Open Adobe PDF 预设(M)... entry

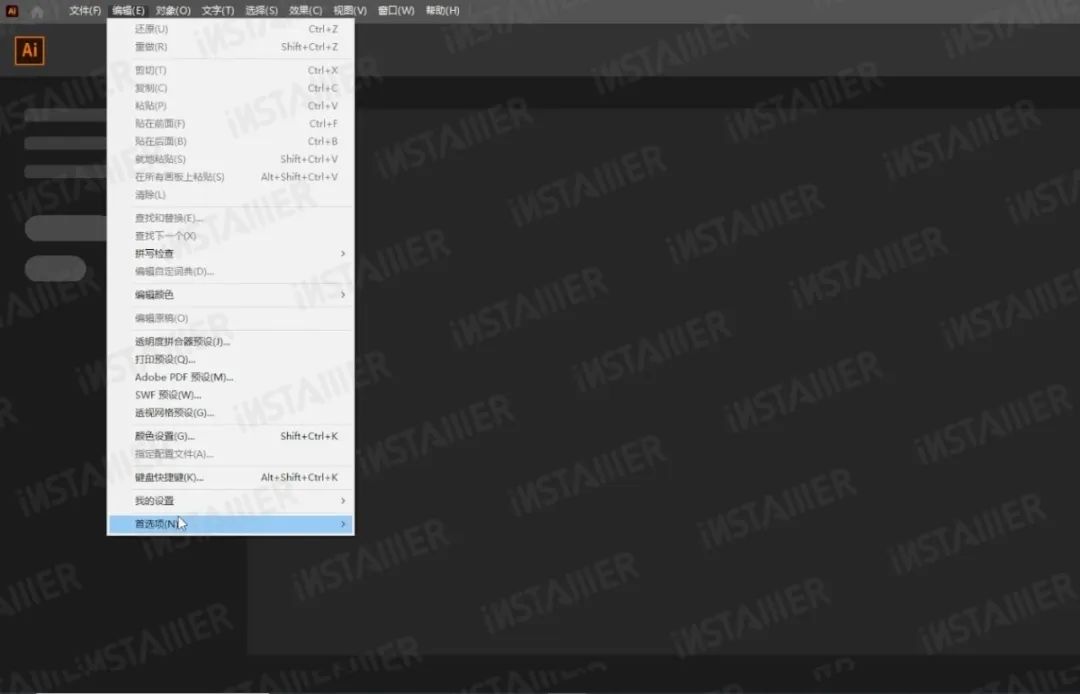point(231,377)
